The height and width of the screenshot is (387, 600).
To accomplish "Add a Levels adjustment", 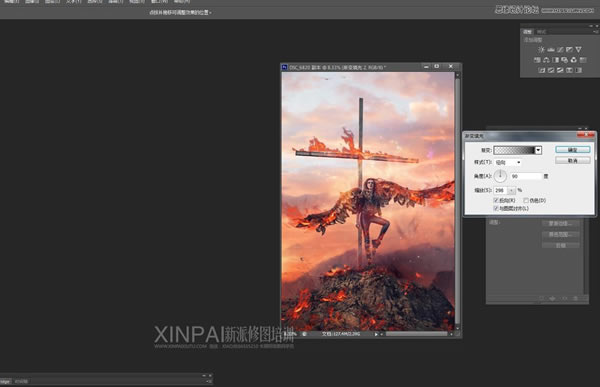I will [551, 49].
